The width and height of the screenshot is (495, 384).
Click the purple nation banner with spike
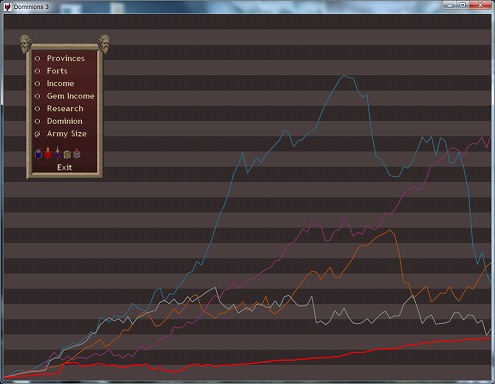pyautogui.click(x=58, y=153)
